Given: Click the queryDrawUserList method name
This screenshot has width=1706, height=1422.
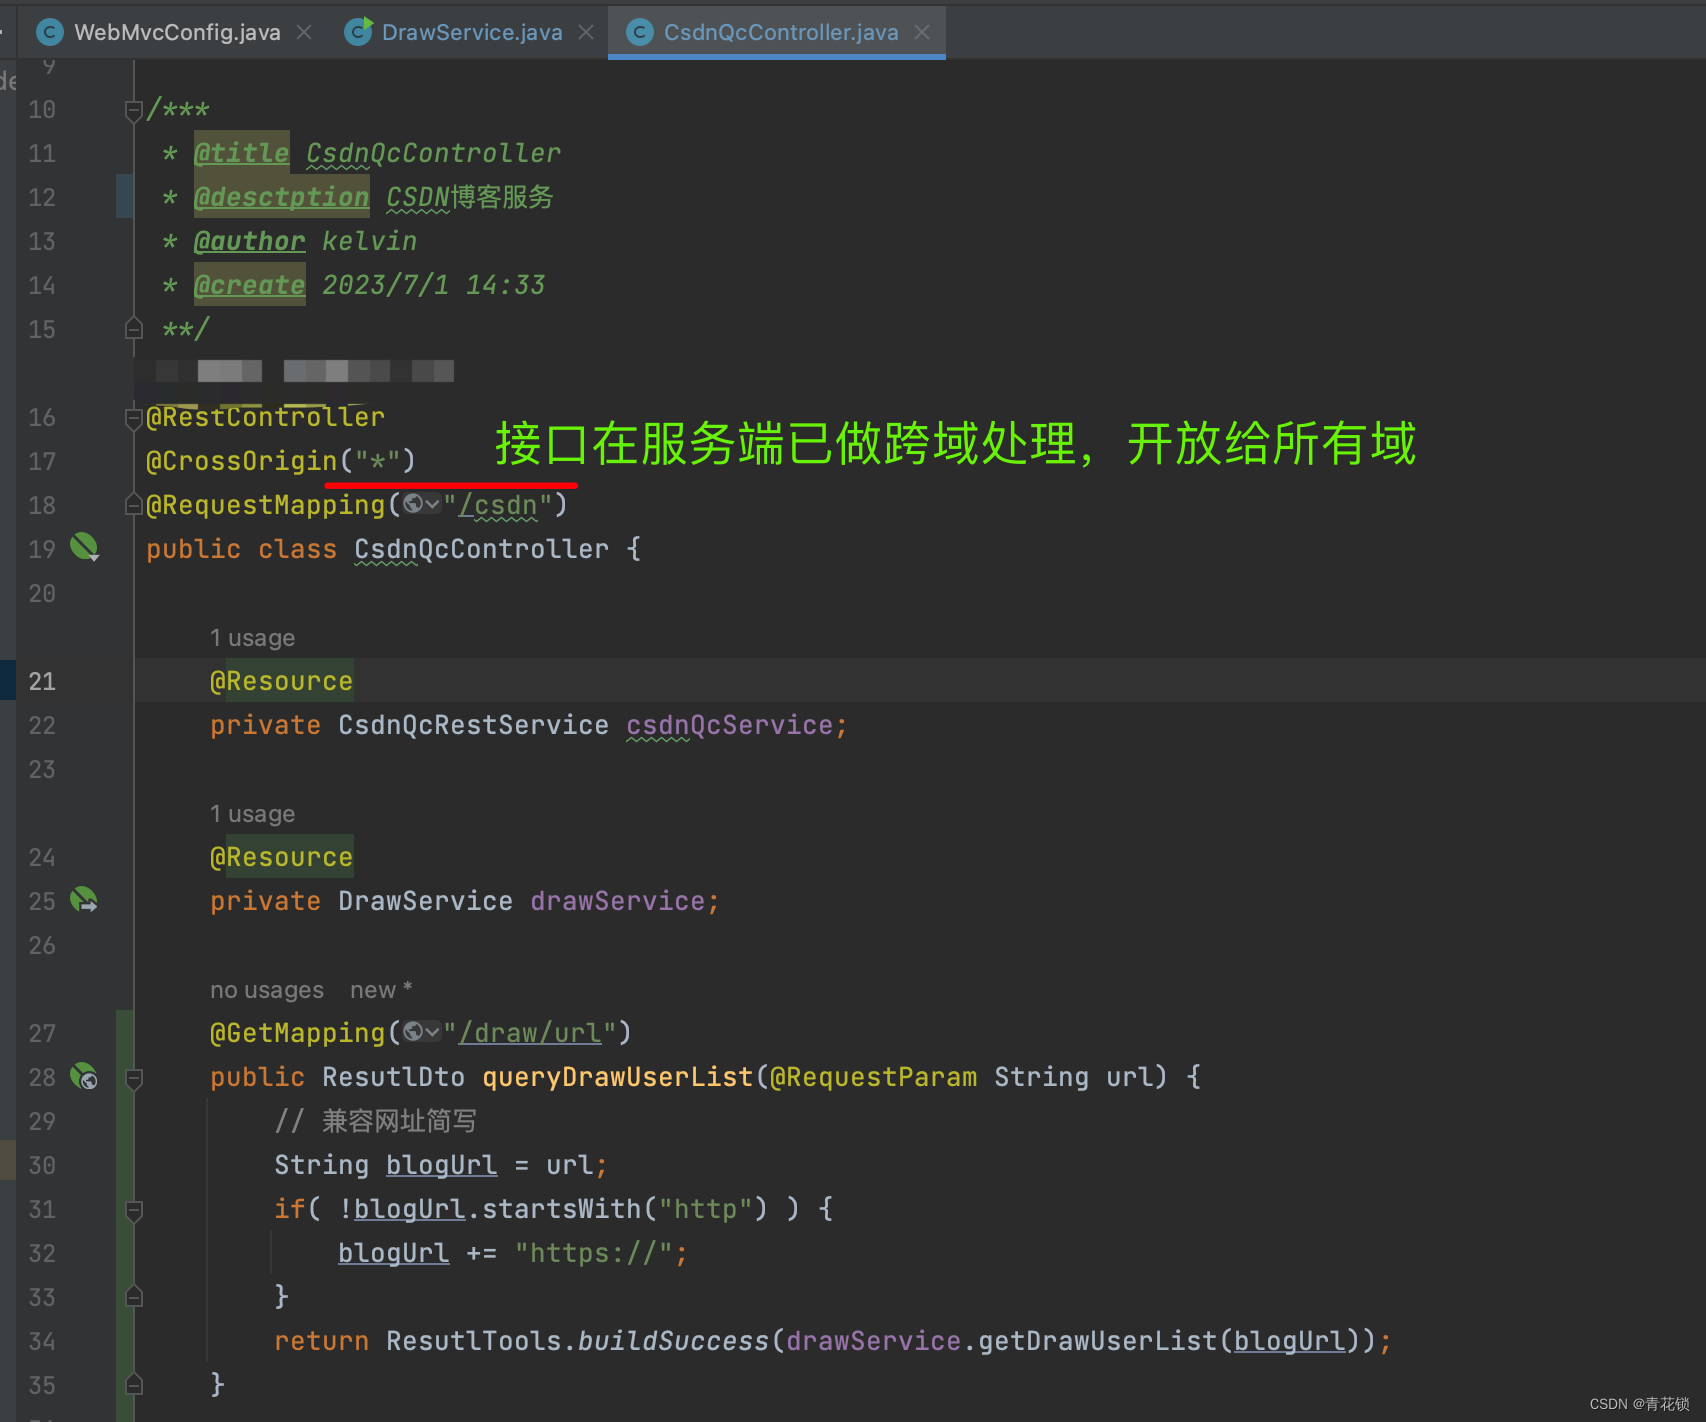Looking at the screenshot, I should 617,1077.
